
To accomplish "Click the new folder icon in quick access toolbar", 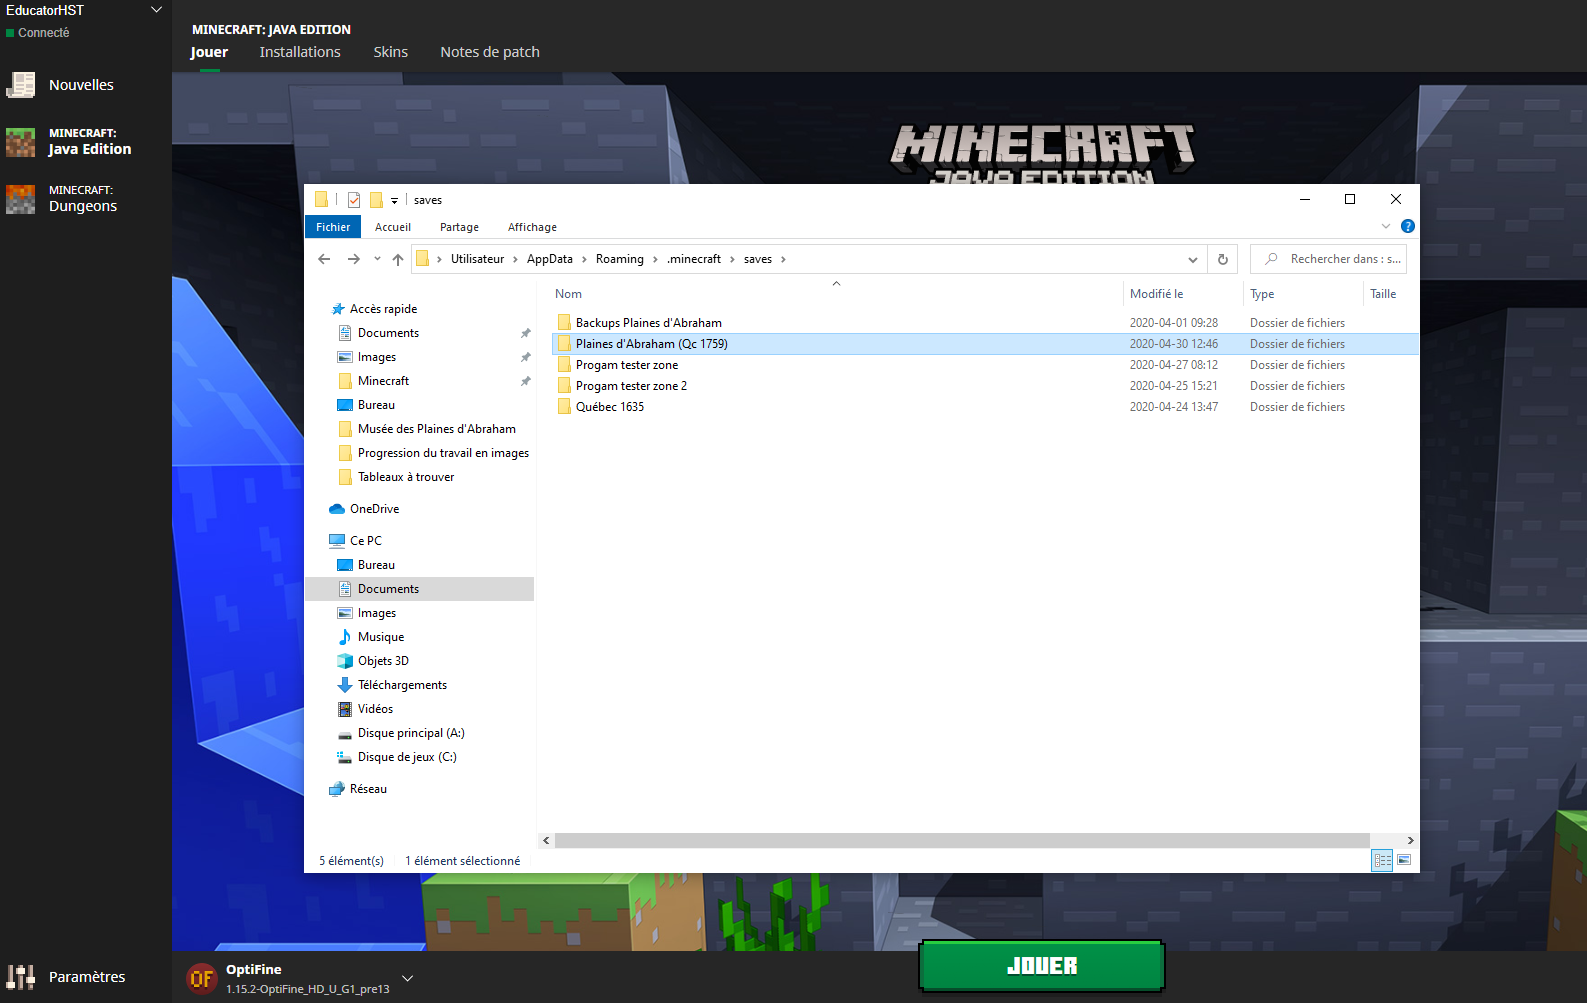I will click(376, 200).
